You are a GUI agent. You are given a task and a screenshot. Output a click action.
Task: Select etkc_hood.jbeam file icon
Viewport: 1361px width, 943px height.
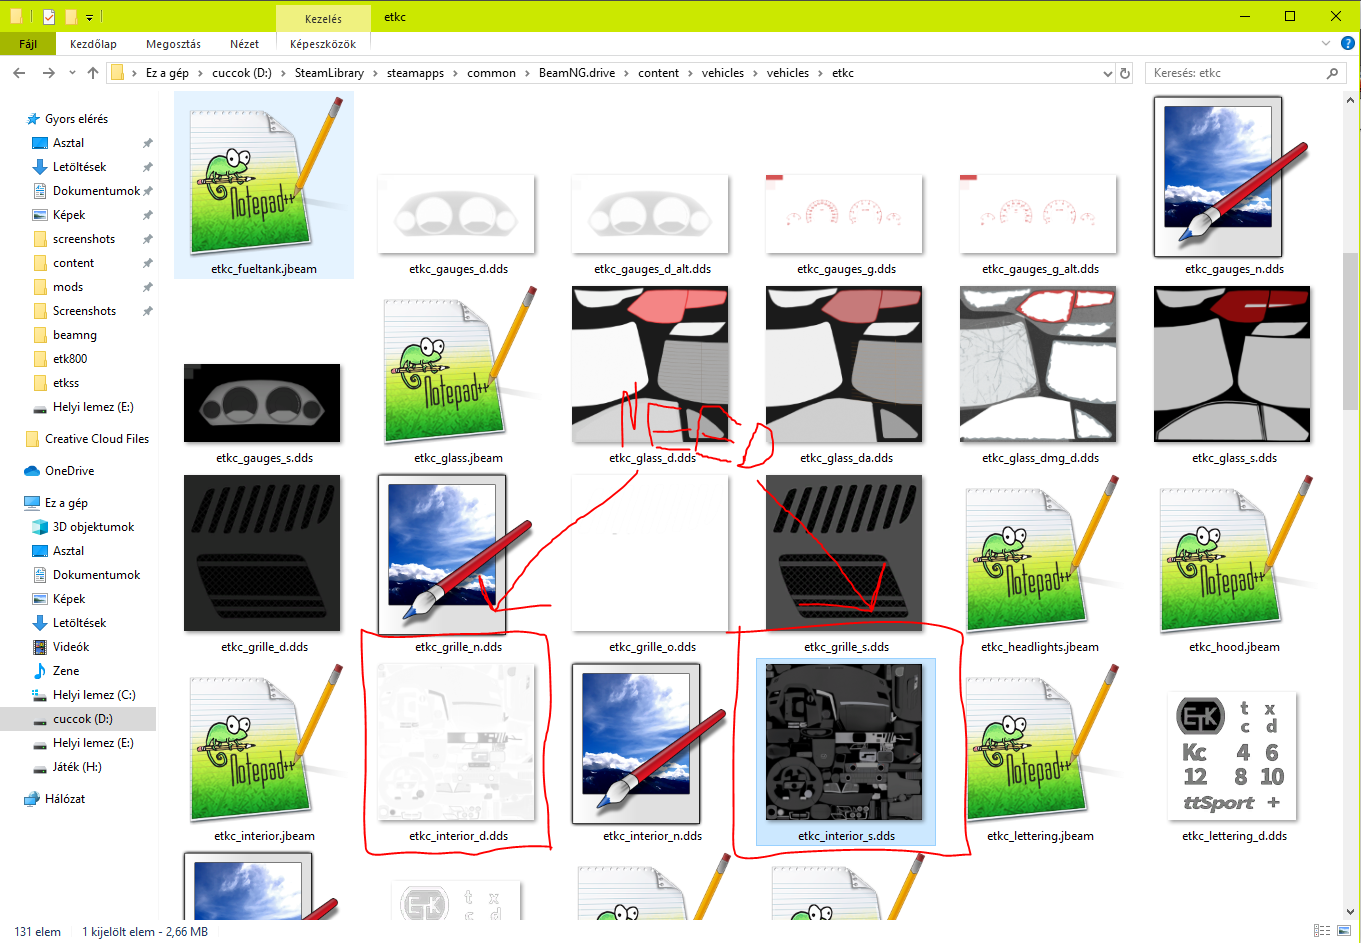[x=1236, y=554]
